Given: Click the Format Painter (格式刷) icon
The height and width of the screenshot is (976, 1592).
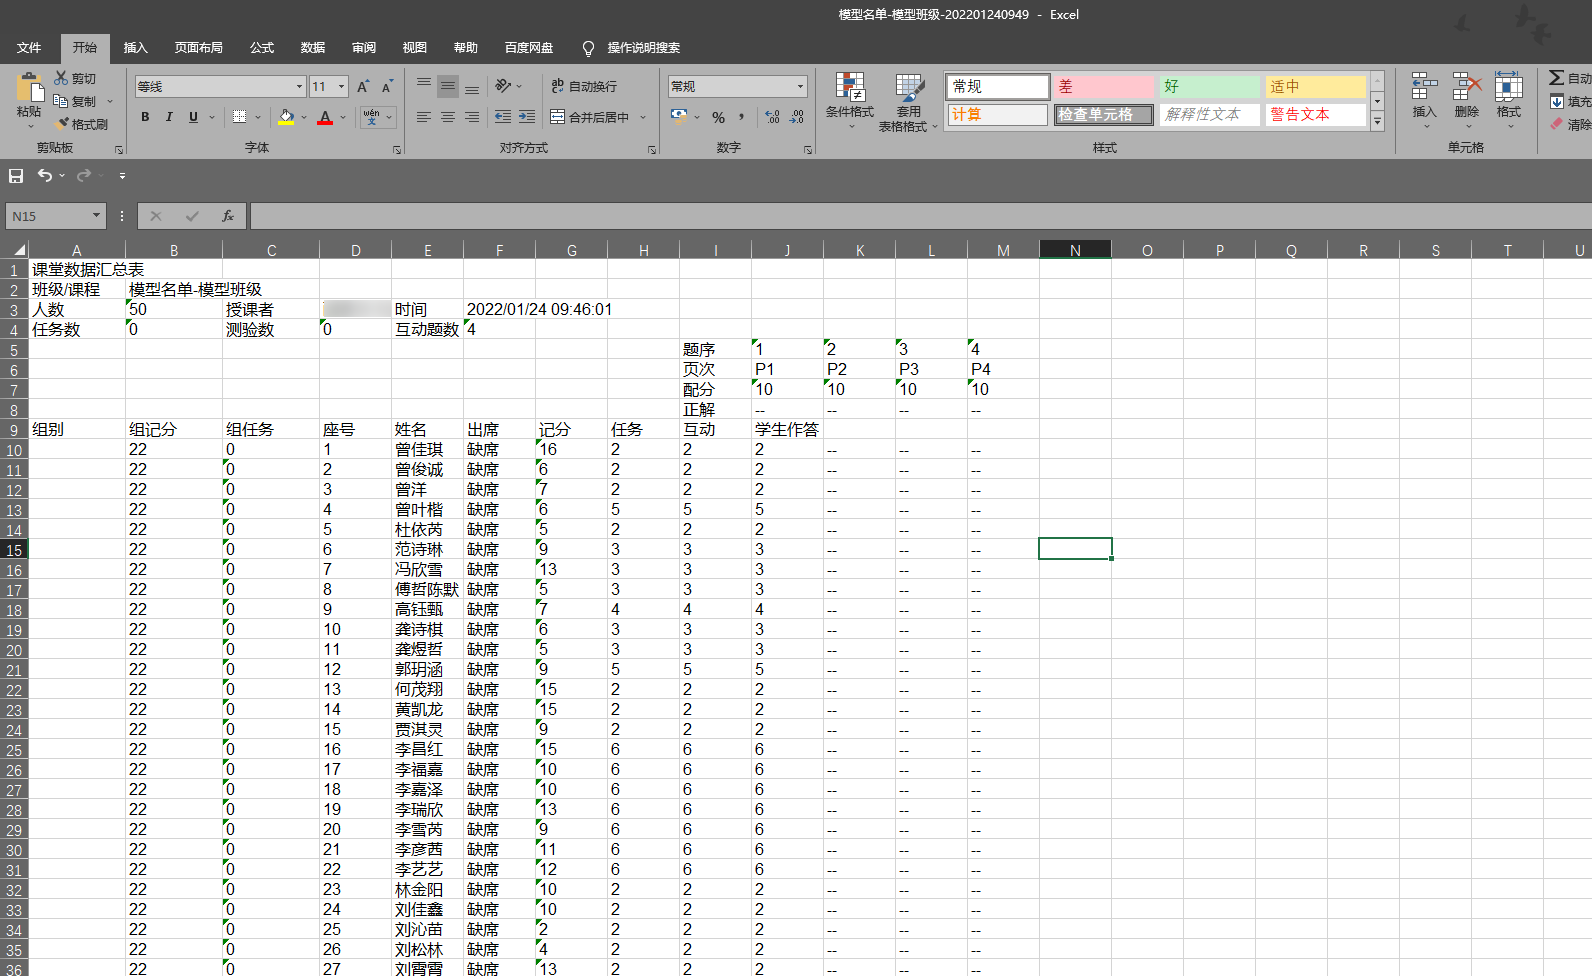Looking at the screenshot, I should (63, 124).
